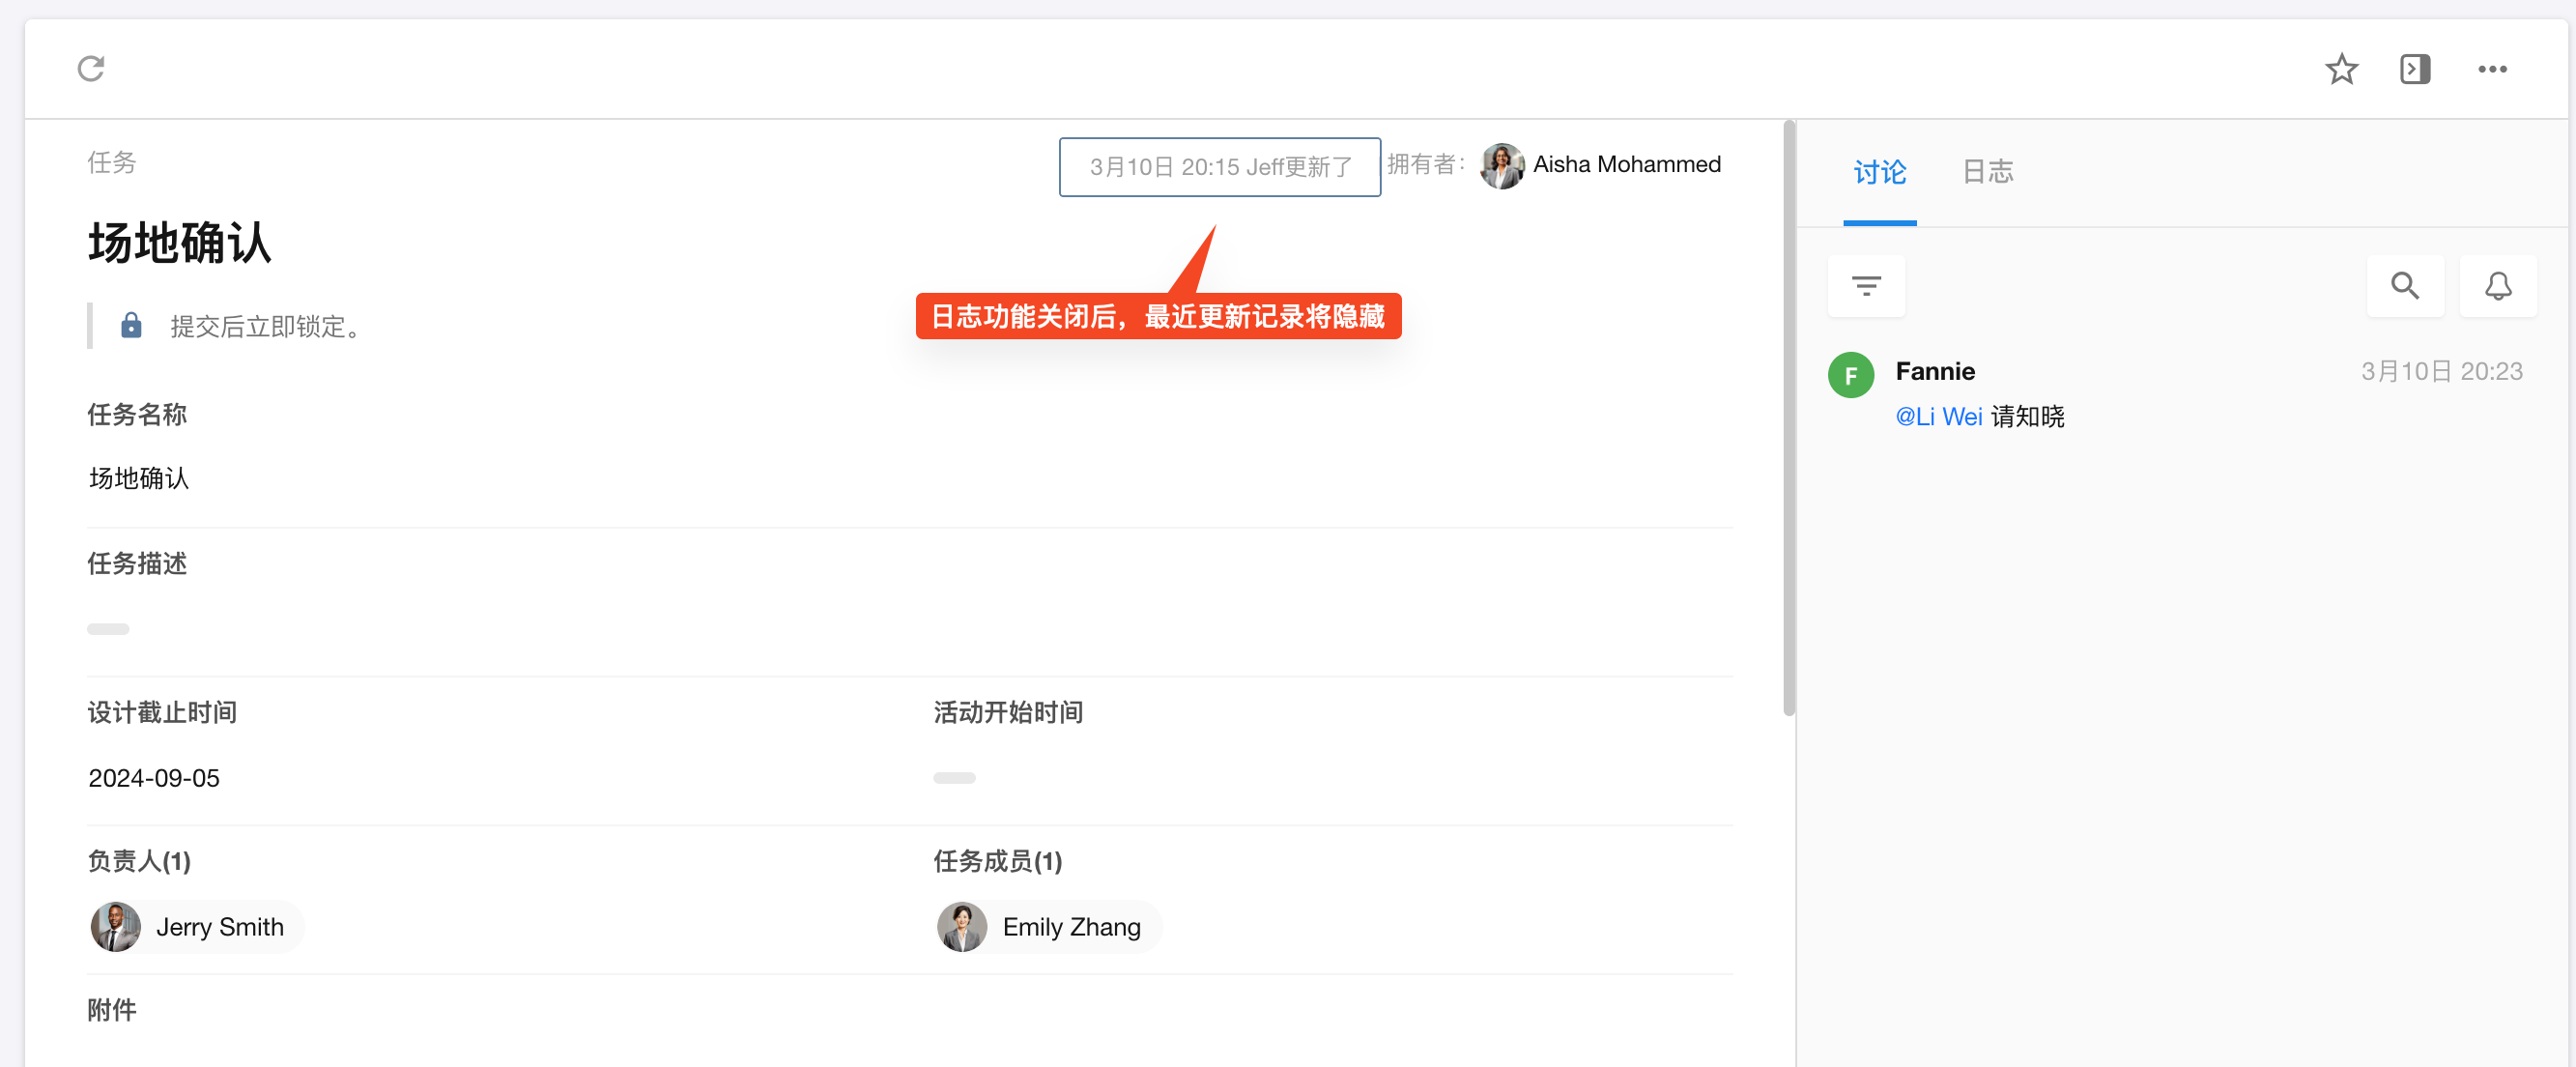Open the discussion filter icon
This screenshot has width=2576, height=1067.
(x=1865, y=286)
